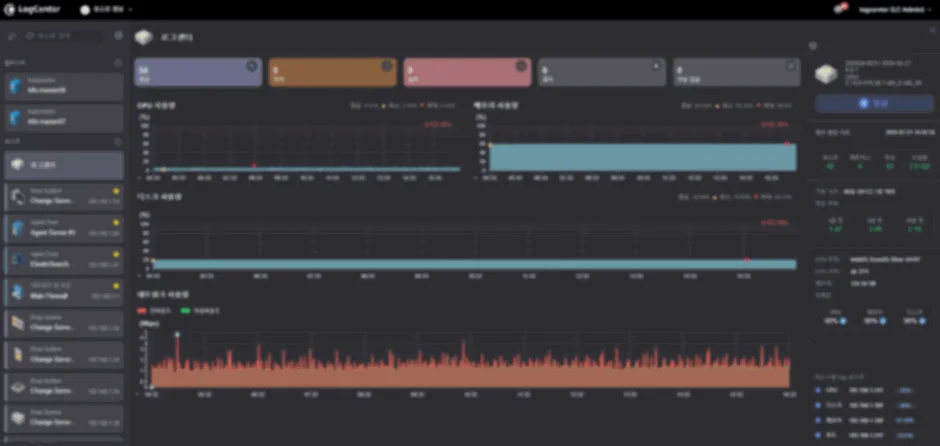
Task: Click the gear icon above right details panel
Action: click(813, 46)
